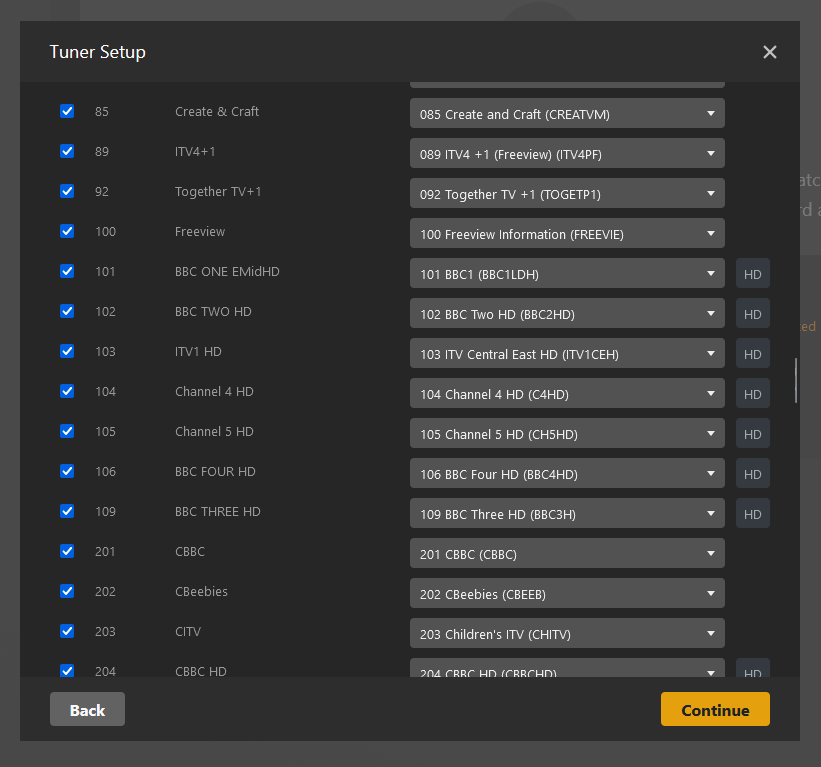This screenshot has height=767, width=821.
Task: Click the channel list scrollbar thumb
Action: (796, 380)
